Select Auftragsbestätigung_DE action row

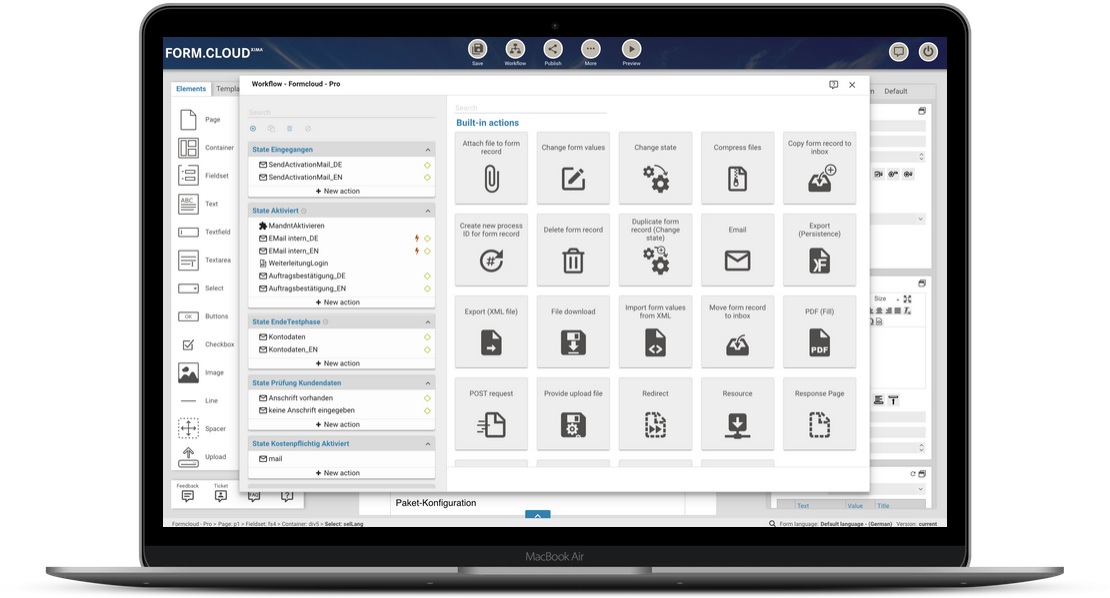(x=341, y=276)
